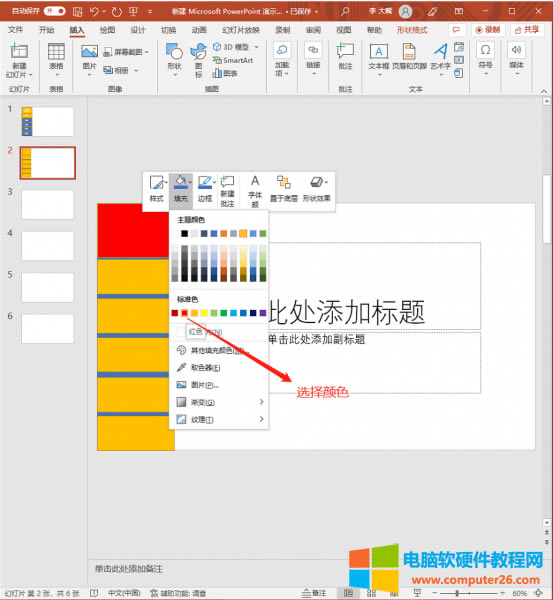This screenshot has width=553, height=600.
Task: Click the 页眉和页脚 (Header & Footer) icon
Action: [409, 51]
